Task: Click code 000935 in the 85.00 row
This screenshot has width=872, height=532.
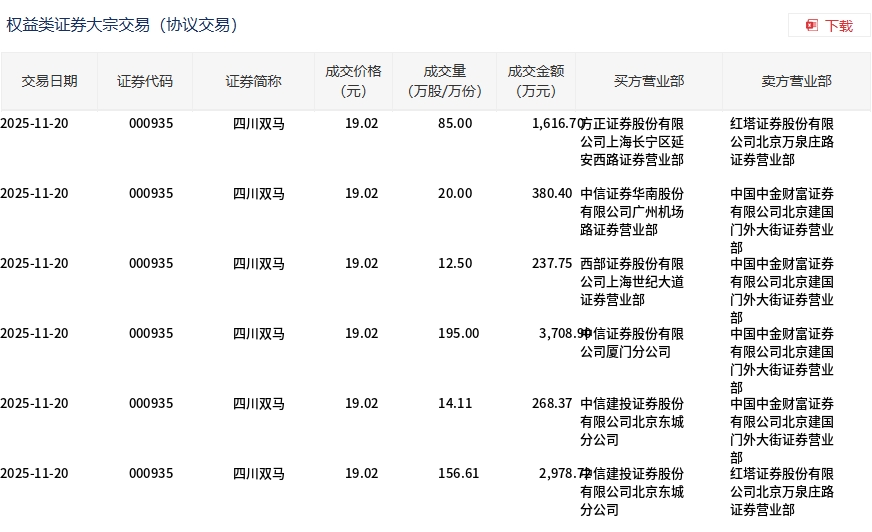Action: [151, 123]
